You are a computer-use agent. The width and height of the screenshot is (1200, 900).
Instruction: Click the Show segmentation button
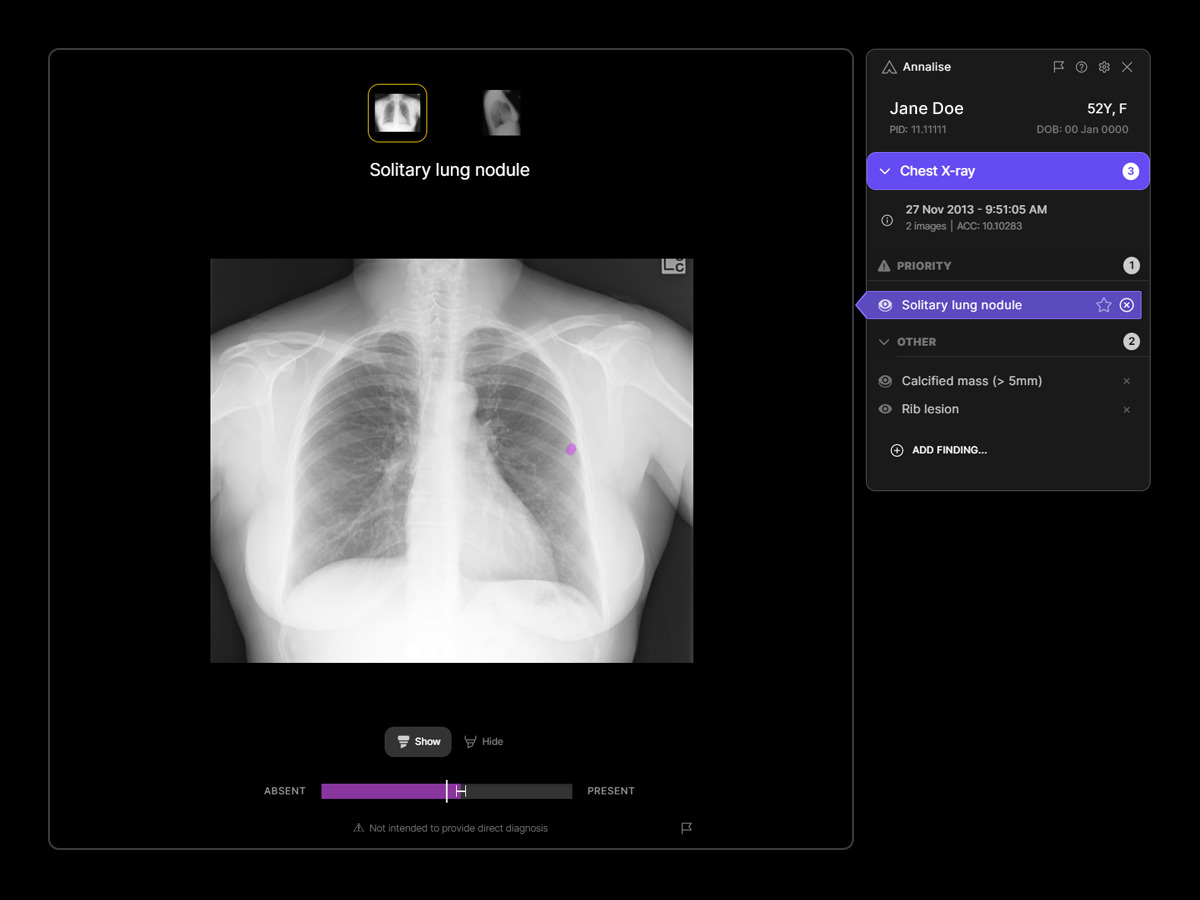pyautogui.click(x=417, y=741)
